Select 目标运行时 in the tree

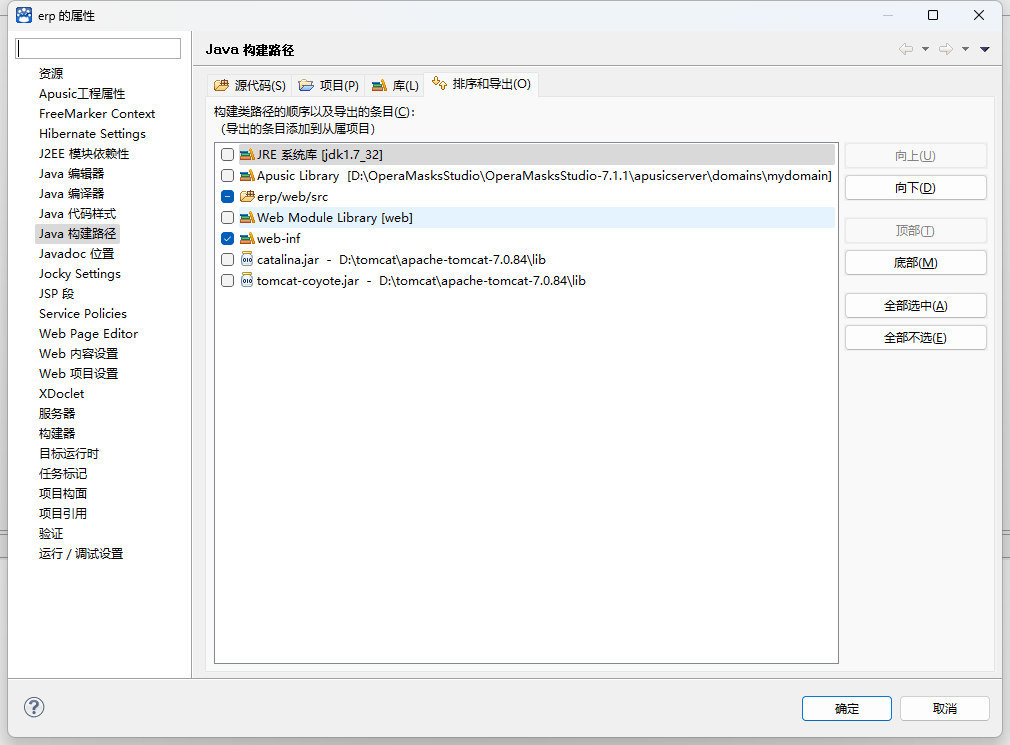[69, 453]
